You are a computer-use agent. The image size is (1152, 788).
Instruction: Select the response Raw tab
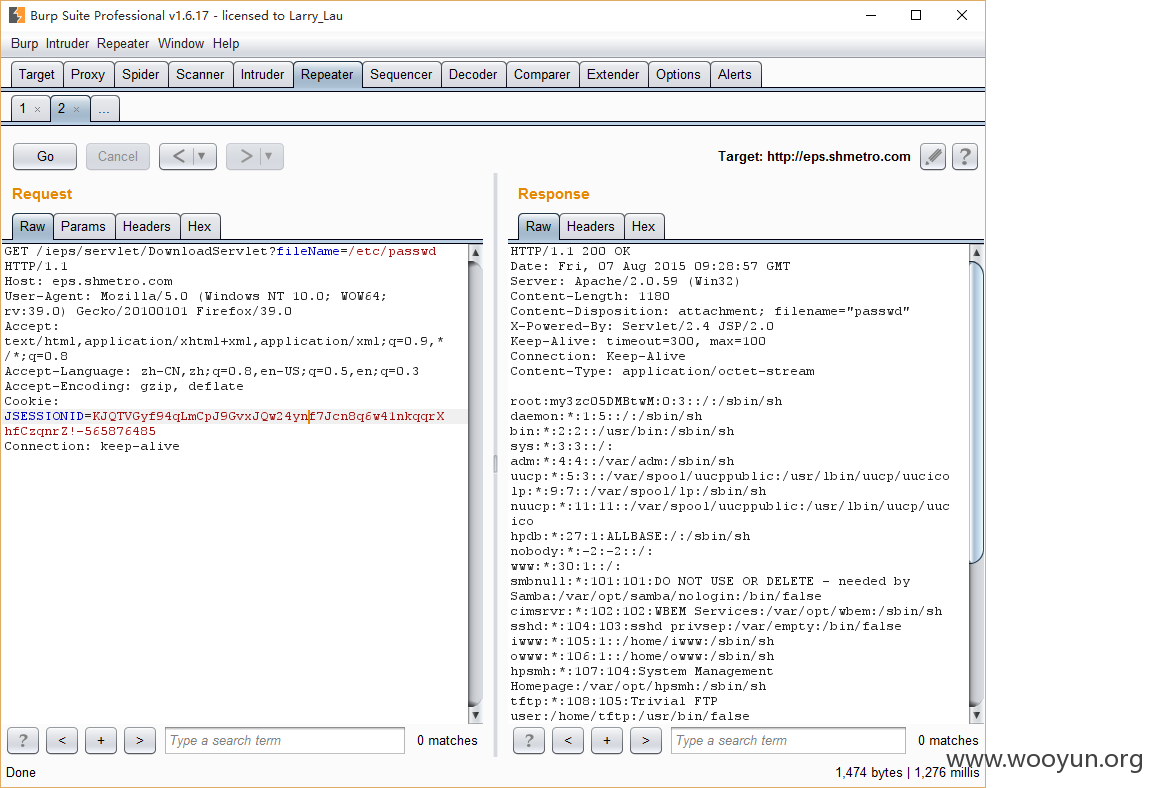click(x=539, y=226)
